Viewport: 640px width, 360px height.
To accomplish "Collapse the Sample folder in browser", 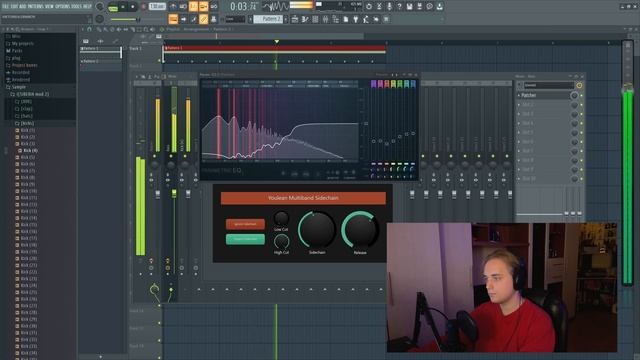I will (18, 87).
